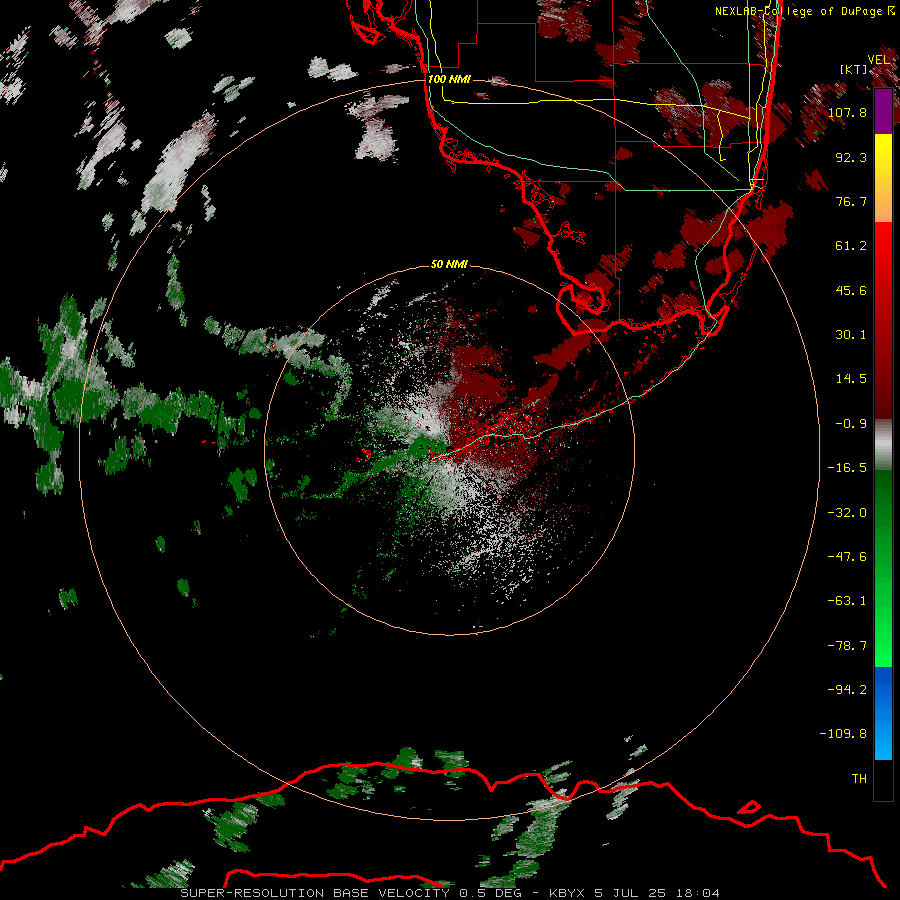
Task: Click the yellow segment of velocity color bar
Action: coord(883,178)
